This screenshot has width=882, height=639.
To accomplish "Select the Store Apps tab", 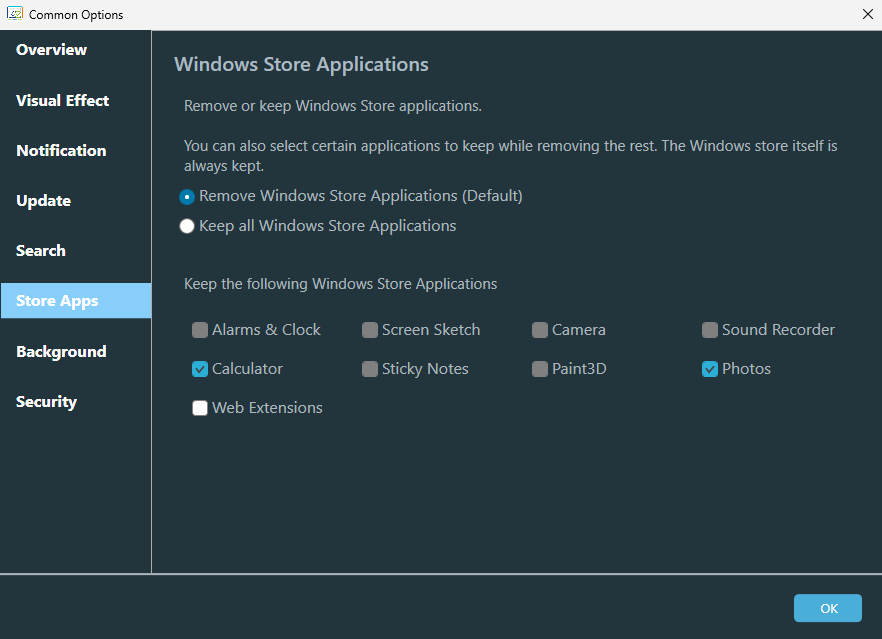I will pos(57,301).
